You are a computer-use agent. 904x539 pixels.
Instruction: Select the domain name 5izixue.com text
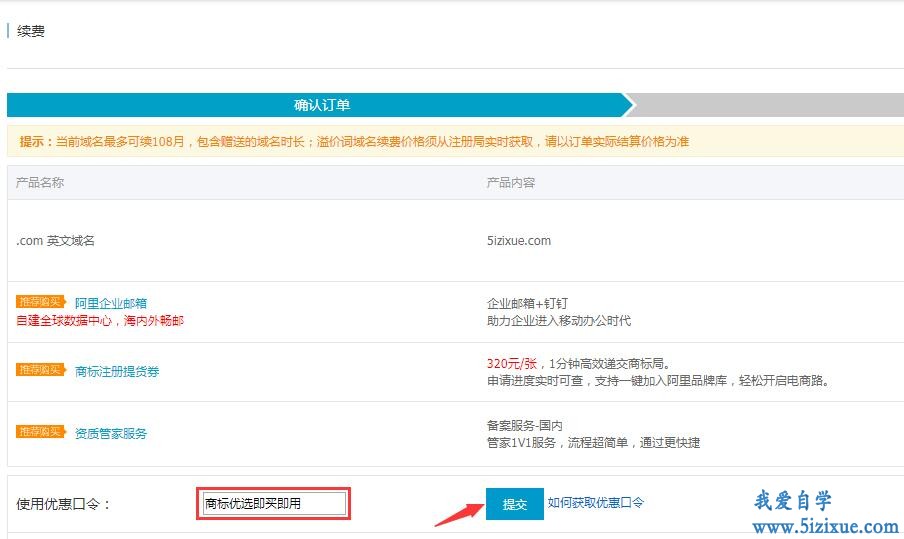point(519,240)
